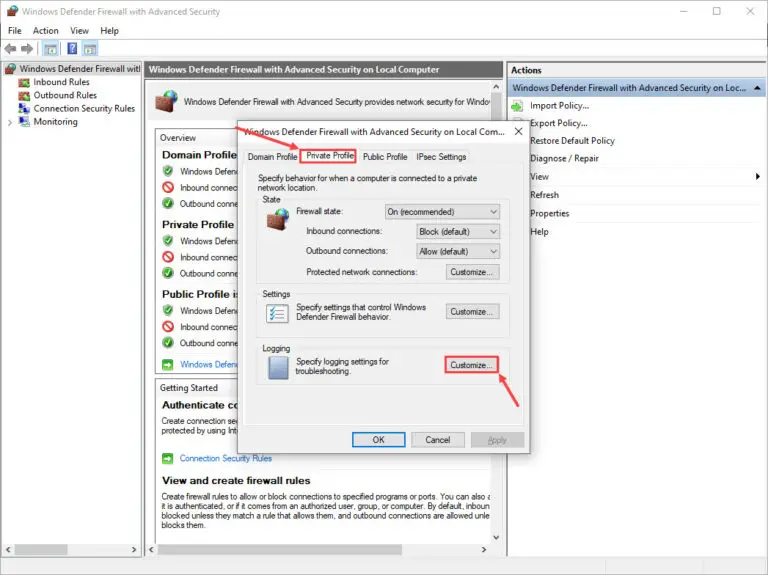Click the green shield icon under Domain Profile
This screenshot has height=575, width=768.
168,171
